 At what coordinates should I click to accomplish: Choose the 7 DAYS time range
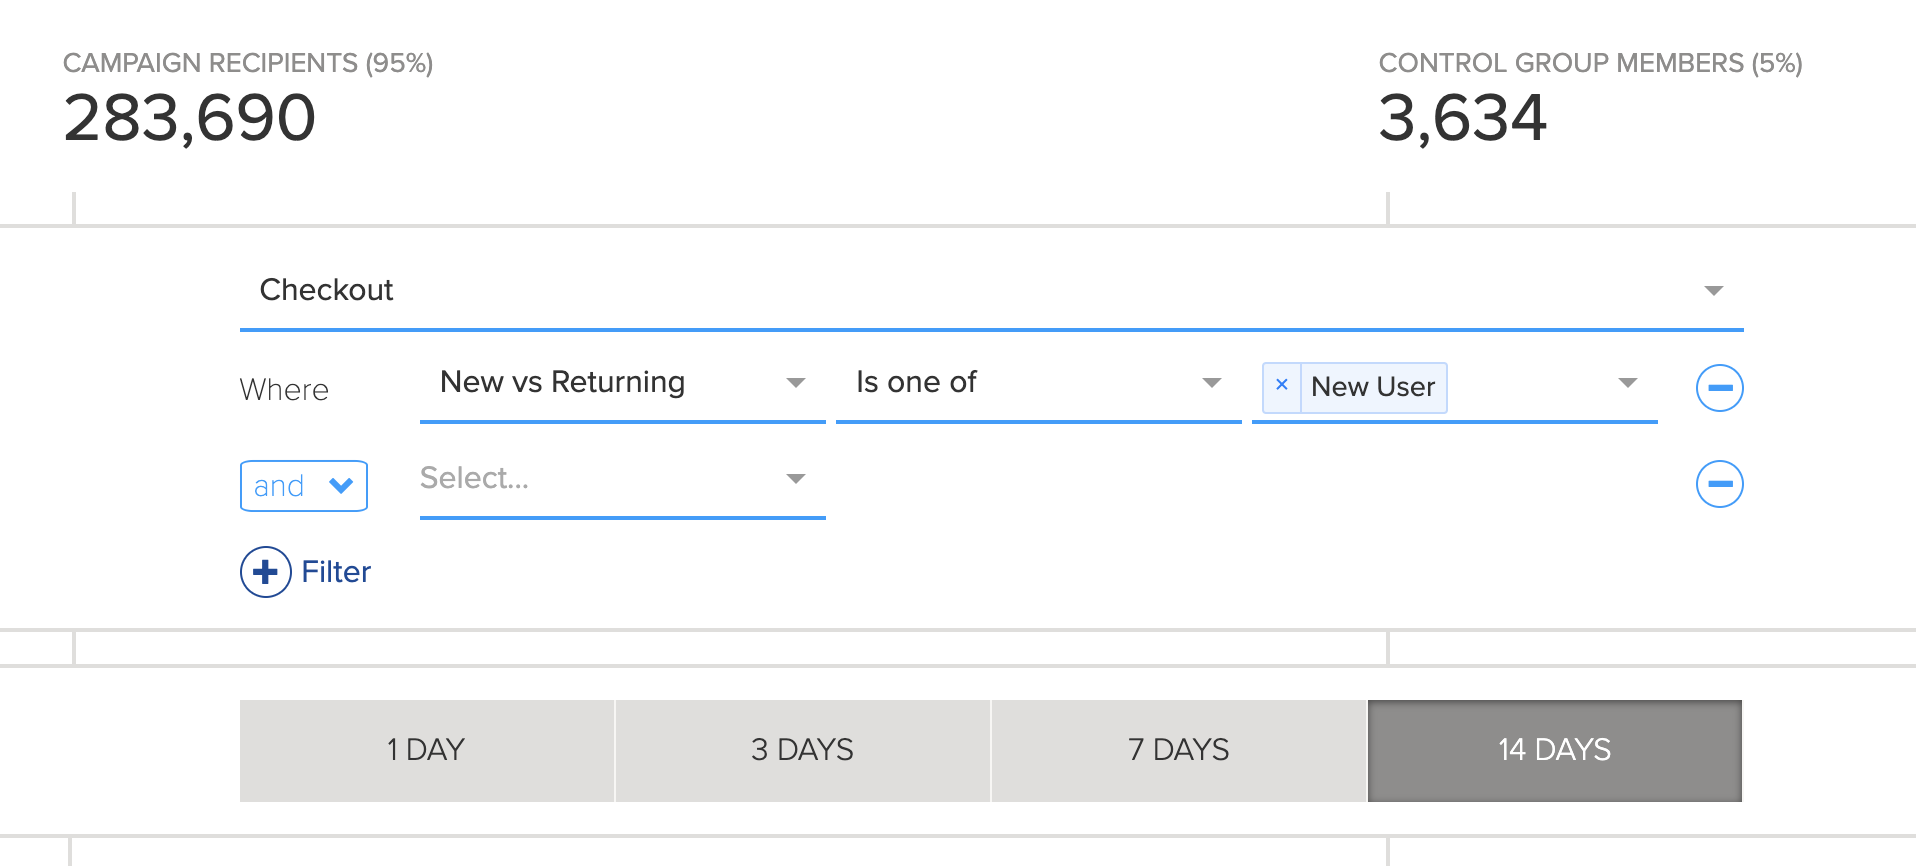pos(1178,750)
